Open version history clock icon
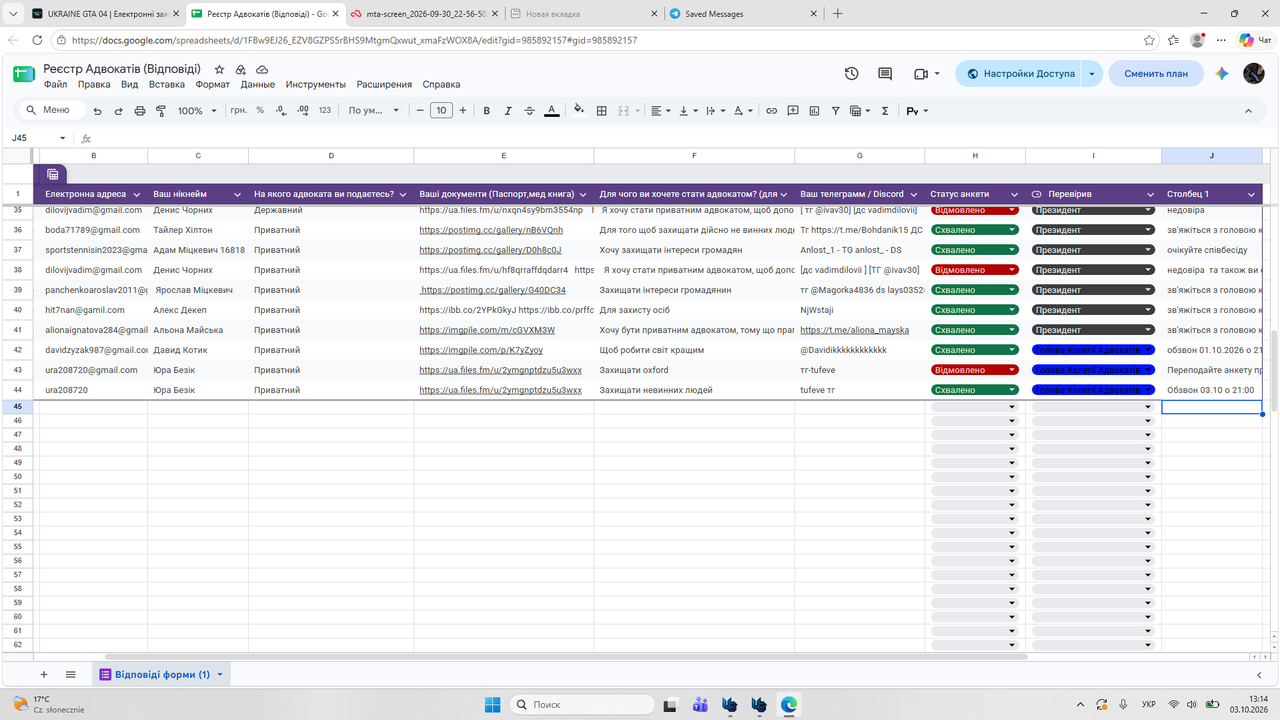This screenshot has width=1280, height=720. point(851,74)
